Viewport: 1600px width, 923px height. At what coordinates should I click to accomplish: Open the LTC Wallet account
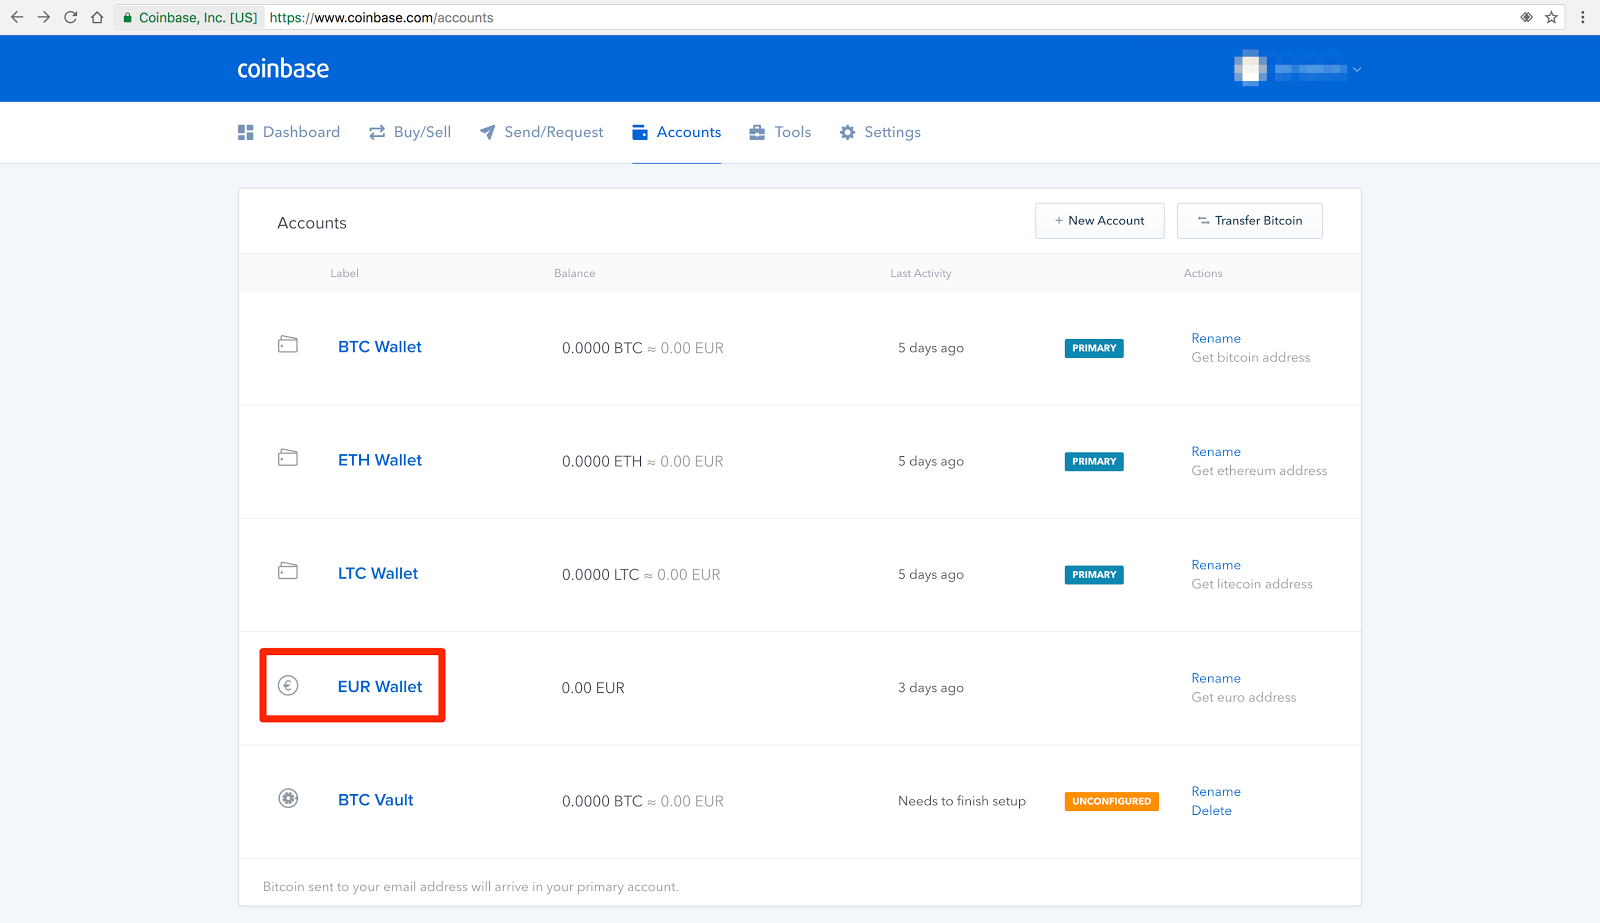pos(378,573)
